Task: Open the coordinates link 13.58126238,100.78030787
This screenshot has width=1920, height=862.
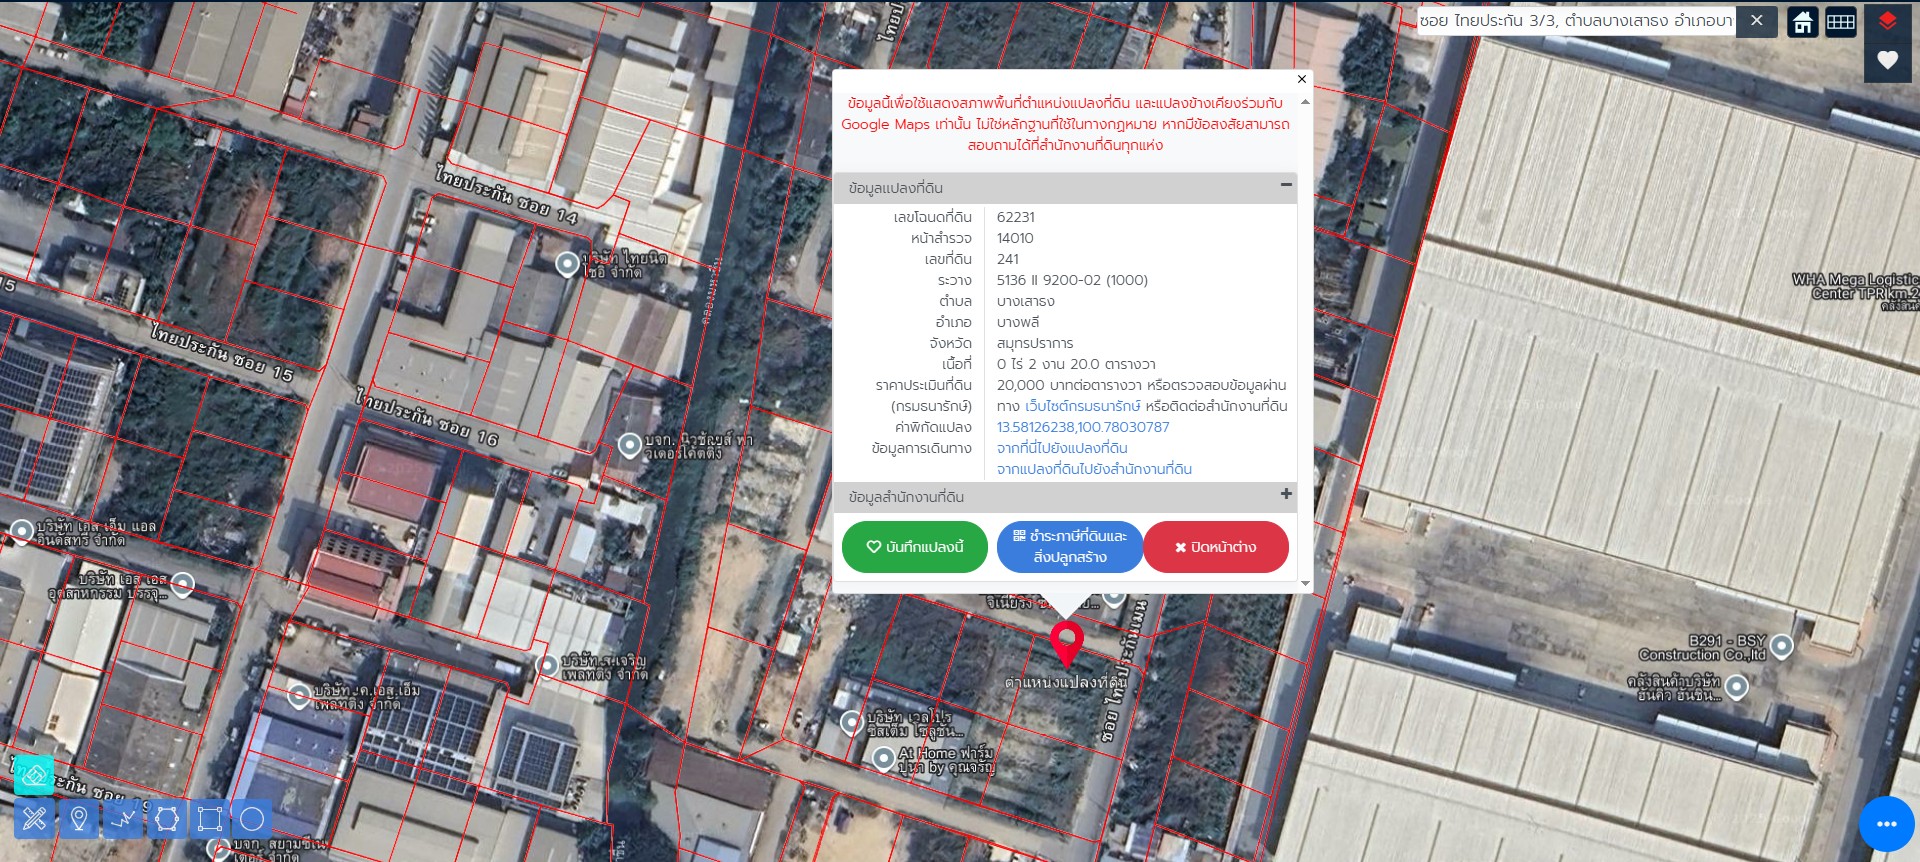Action: (1082, 427)
